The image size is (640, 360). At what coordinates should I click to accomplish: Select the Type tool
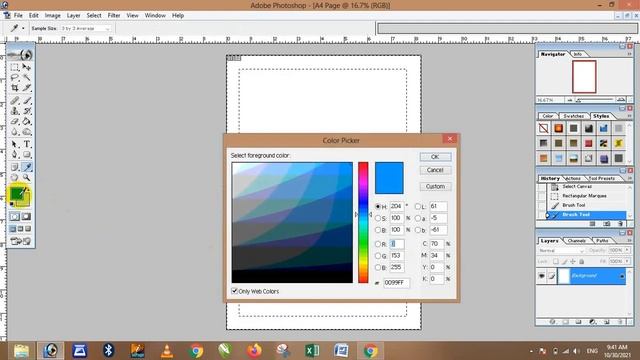pos(27,144)
